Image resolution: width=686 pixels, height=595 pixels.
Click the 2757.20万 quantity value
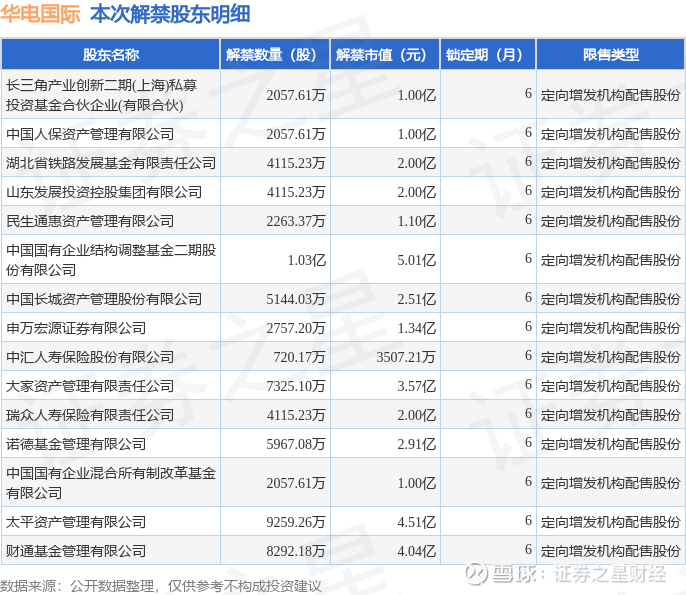(296, 328)
